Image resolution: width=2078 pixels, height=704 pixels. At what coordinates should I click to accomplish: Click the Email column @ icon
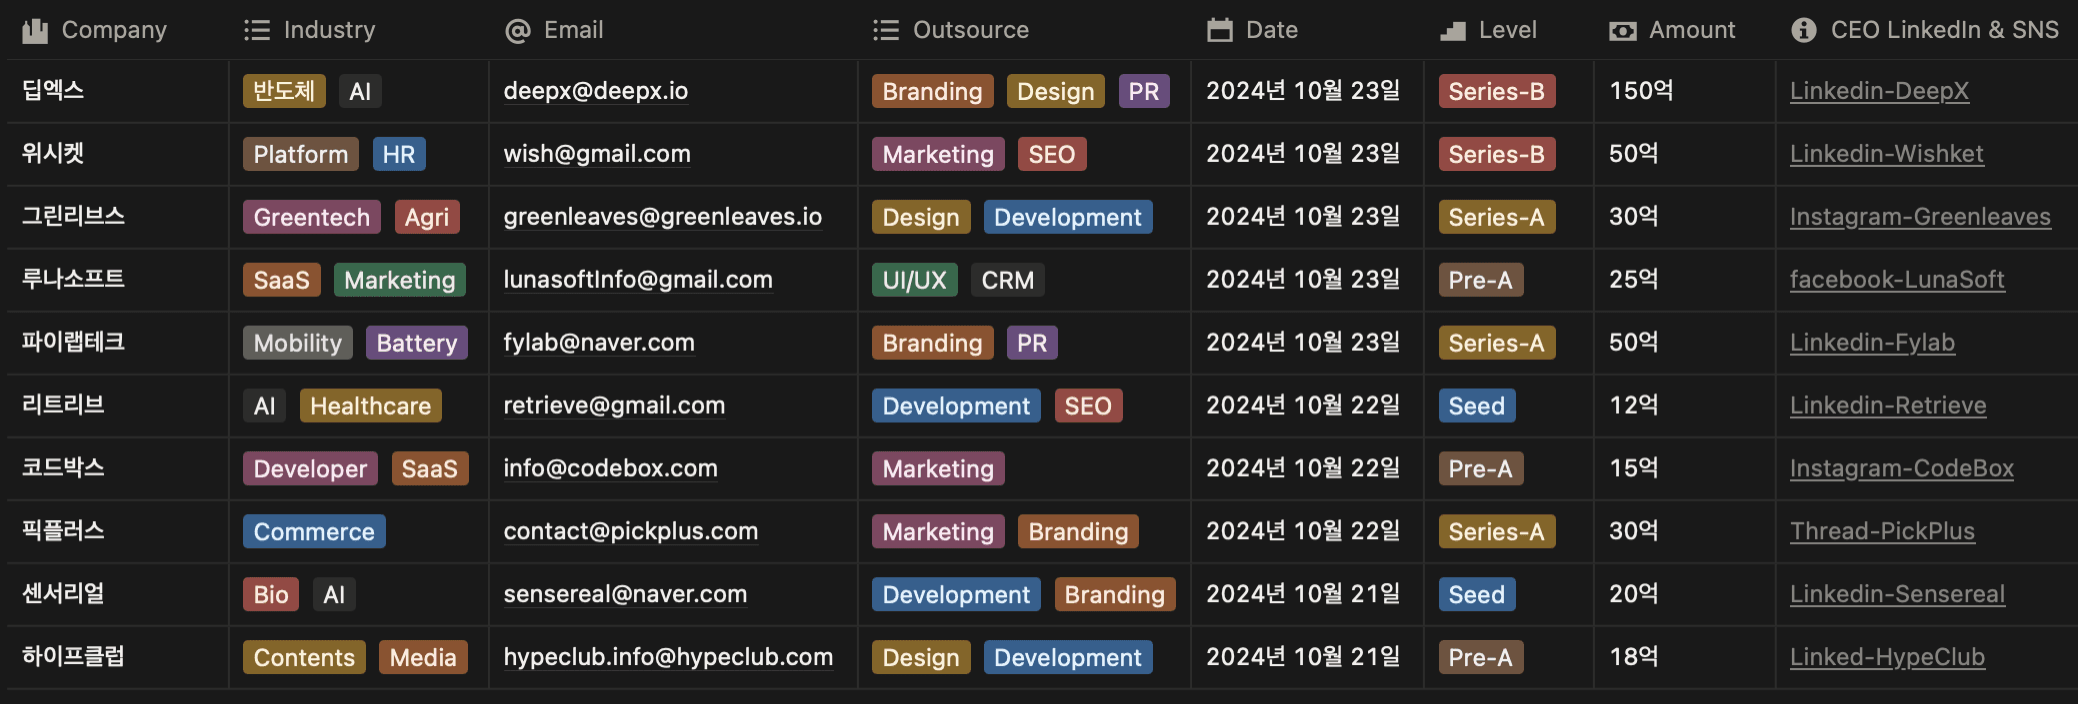click(x=518, y=31)
